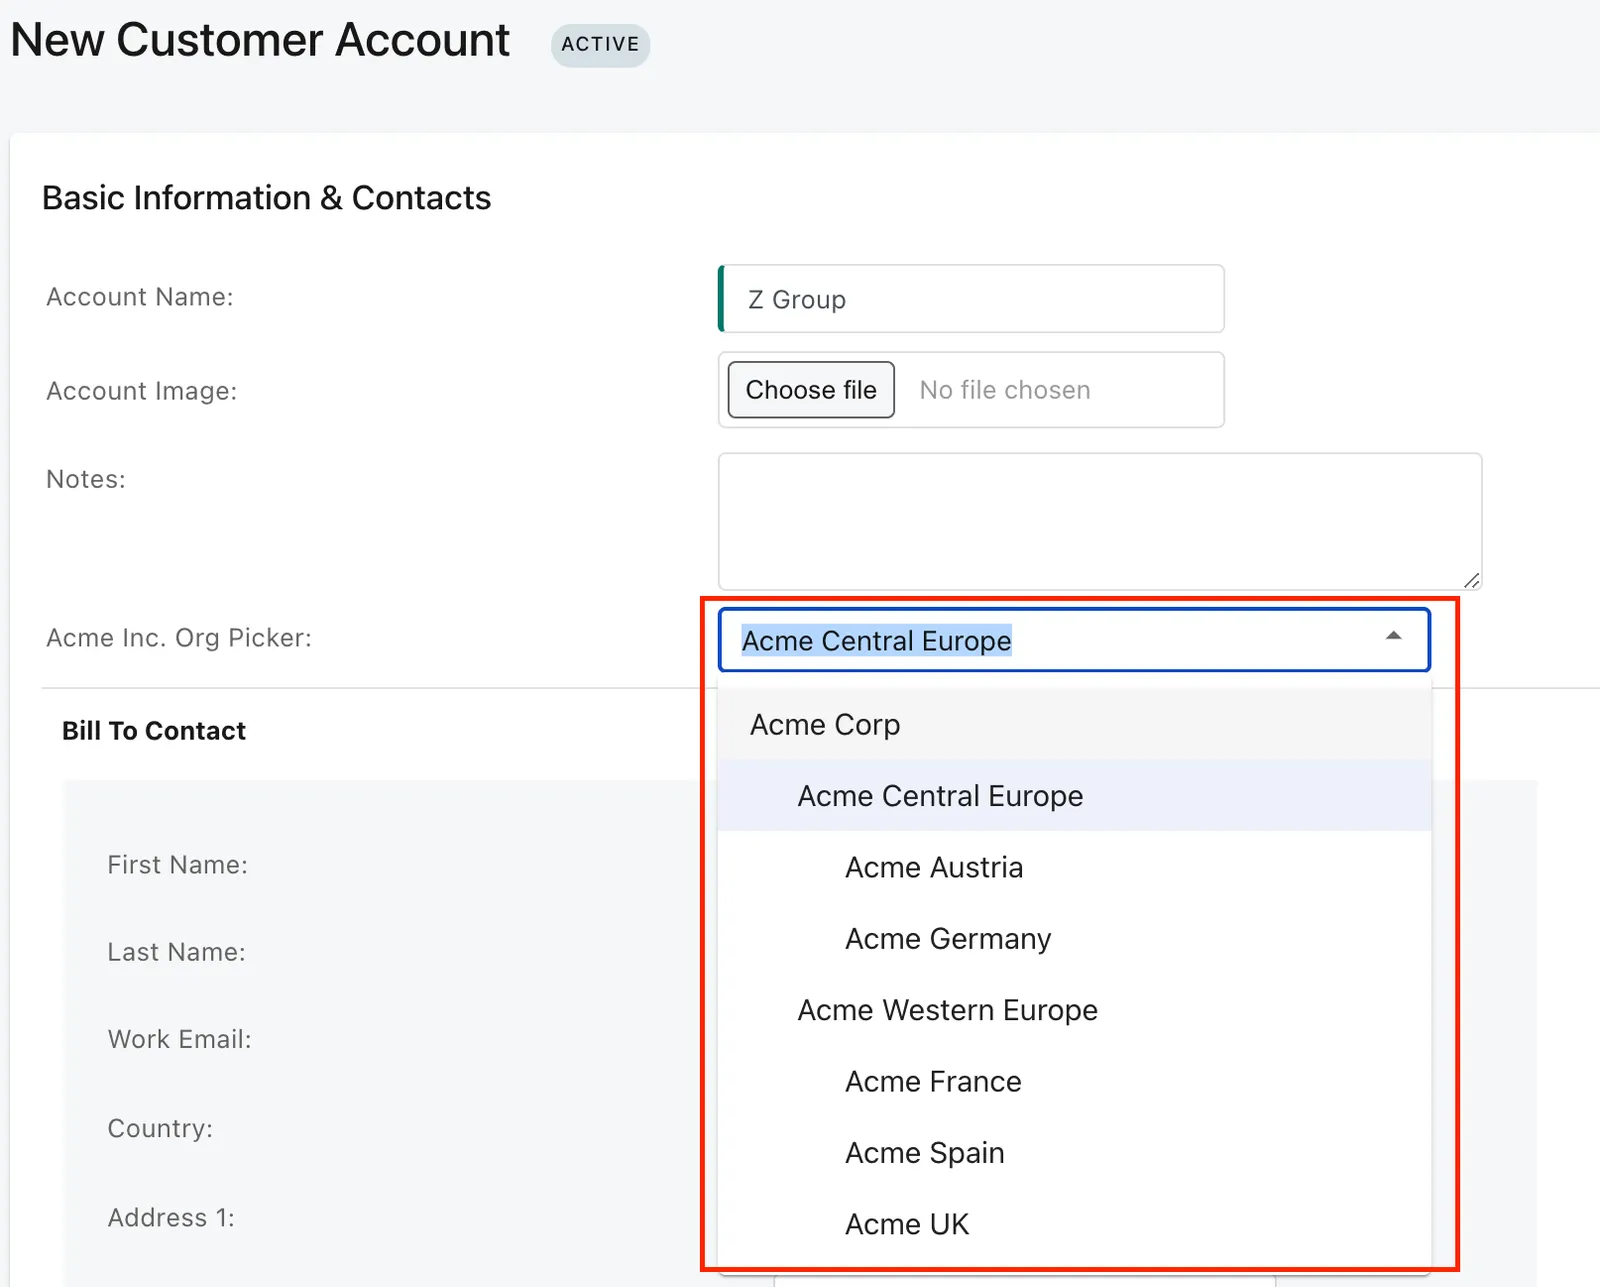The width and height of the screenshot is (1600, 1287).
Task: Click the Basic Information & Contacts heading
Action: point(267,198)
